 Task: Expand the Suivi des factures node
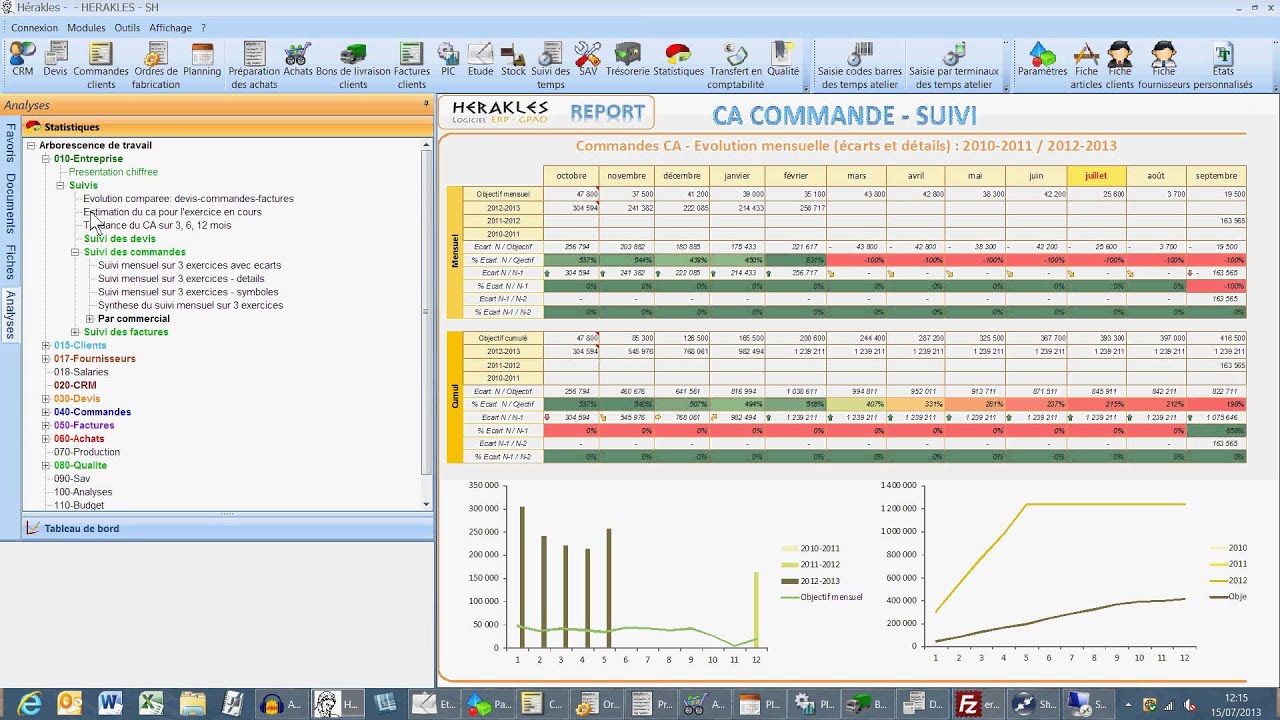(75, 332)
